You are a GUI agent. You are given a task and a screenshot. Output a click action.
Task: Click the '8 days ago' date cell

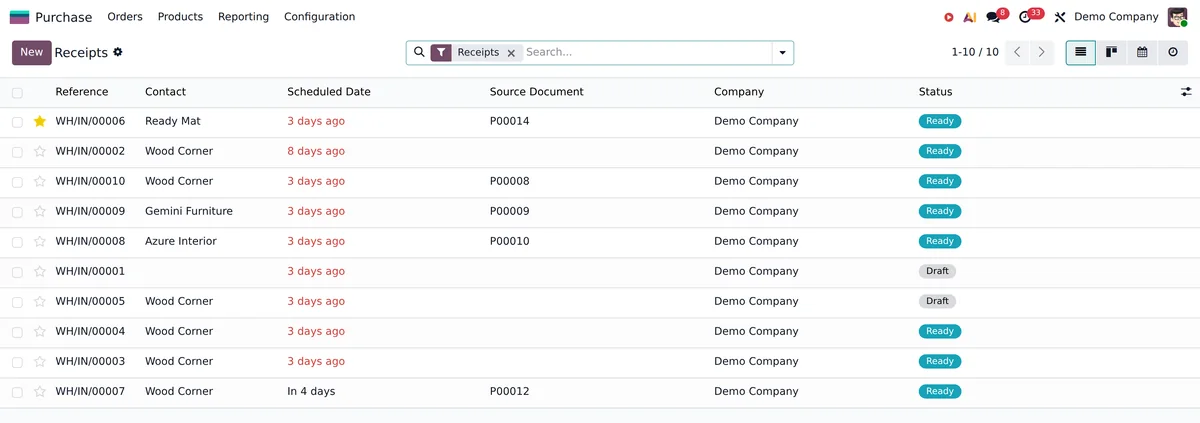(316, 151)
